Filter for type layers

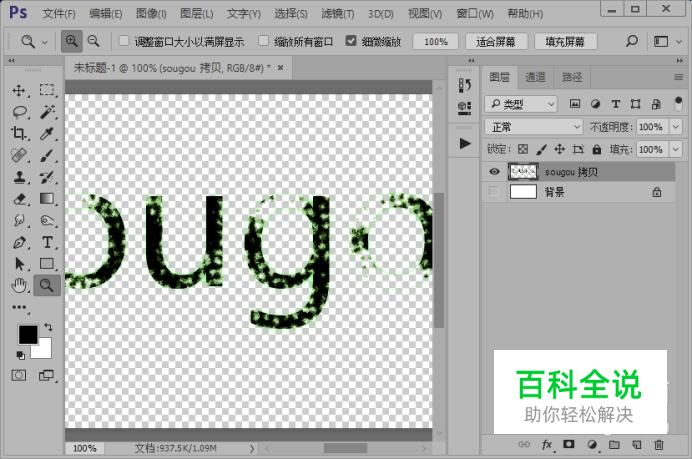click(x=616, y=104)
